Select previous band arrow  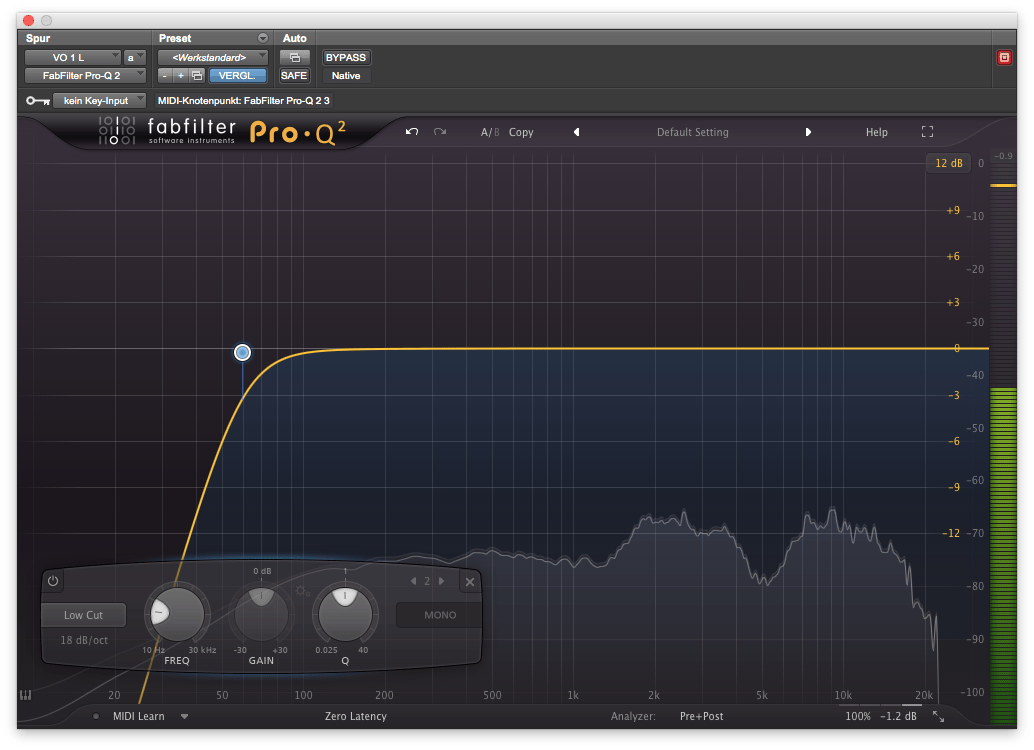click(413, 581)
